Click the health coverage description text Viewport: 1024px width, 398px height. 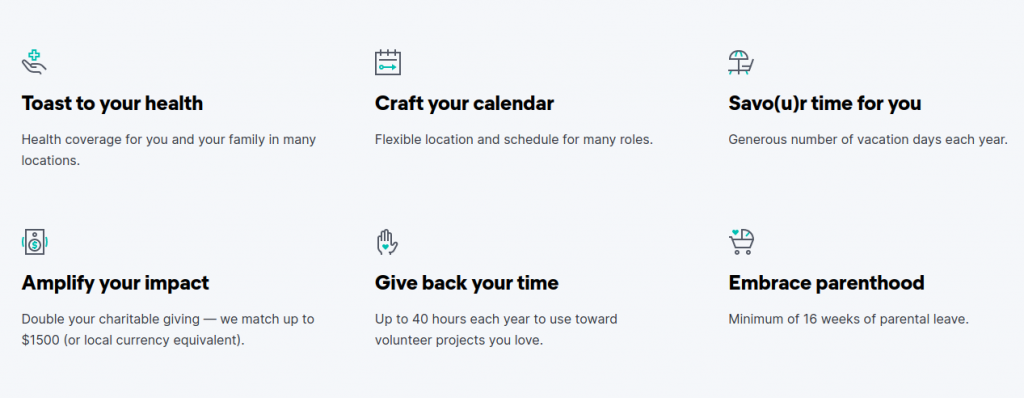point(168,150)
